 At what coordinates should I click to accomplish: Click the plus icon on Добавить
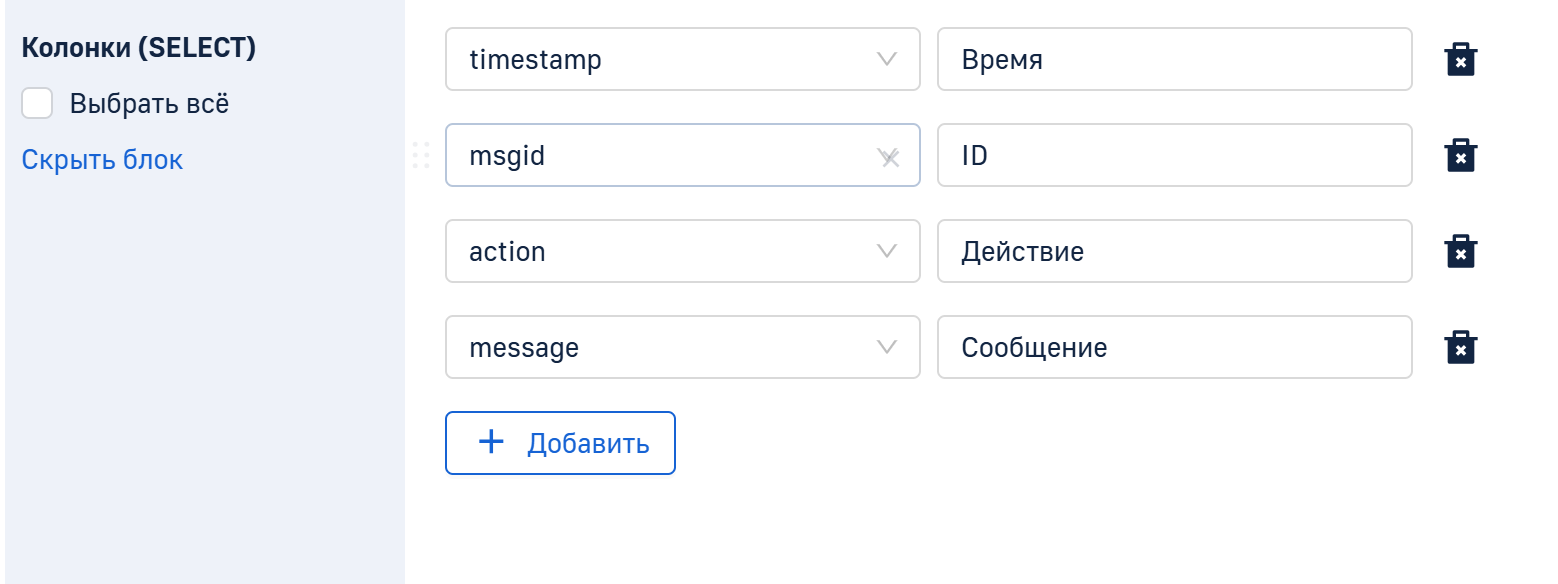[491, 442]
